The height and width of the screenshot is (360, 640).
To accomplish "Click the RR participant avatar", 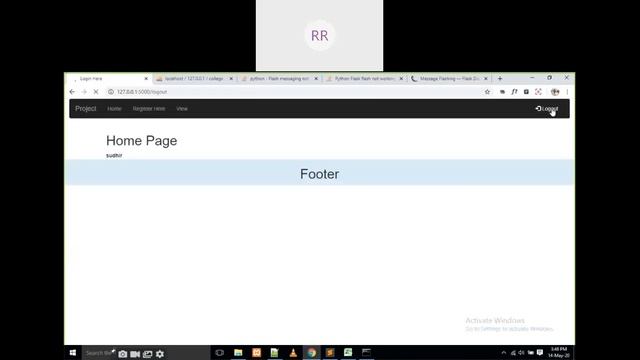I will click(x=320, y=36).
